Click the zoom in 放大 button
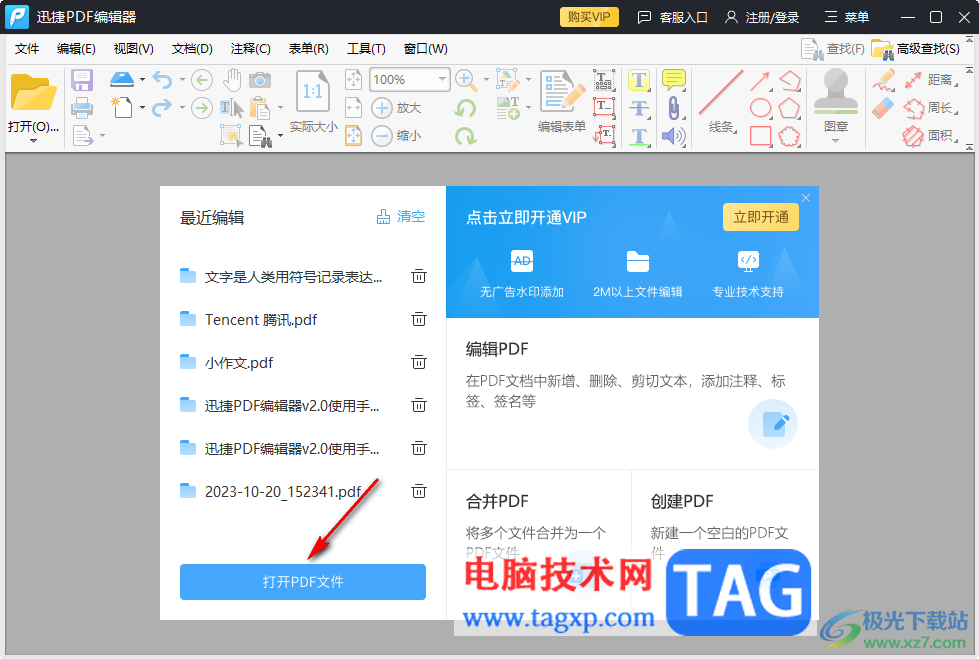Screen dimensions: 979x659 (396, 107)
